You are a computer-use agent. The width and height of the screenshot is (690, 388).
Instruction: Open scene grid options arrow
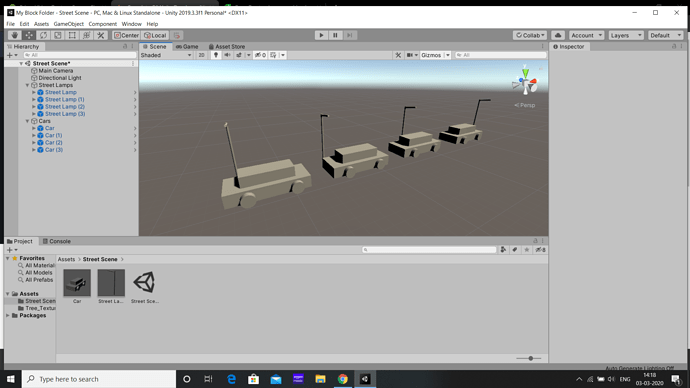point(283,55)
